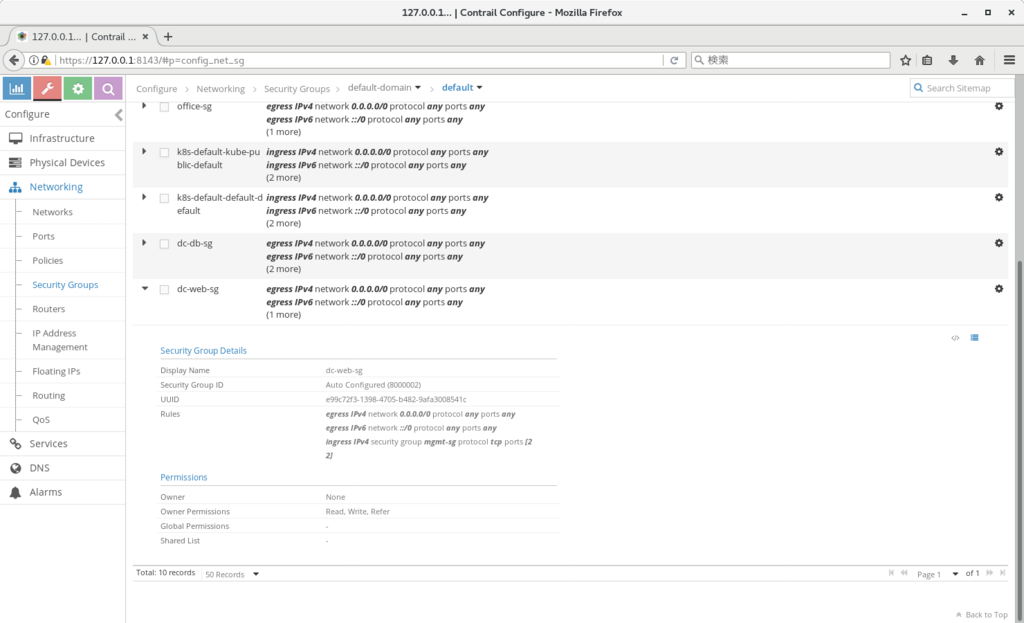Focus the Firefox search box
This screenshot has width=1024, height=623.
pyautogui.click(x=791, y=60)
